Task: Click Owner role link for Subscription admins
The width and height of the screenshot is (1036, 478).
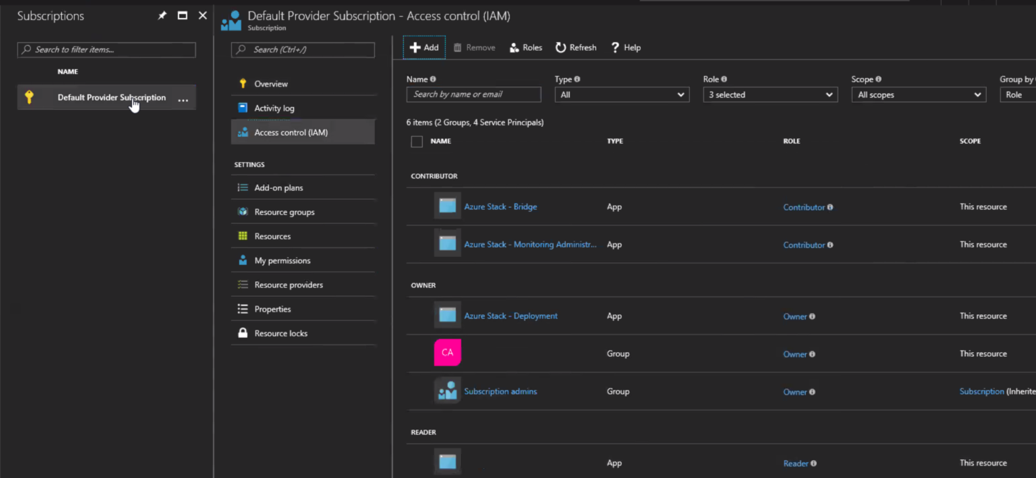Action: (x=795, y=392)
